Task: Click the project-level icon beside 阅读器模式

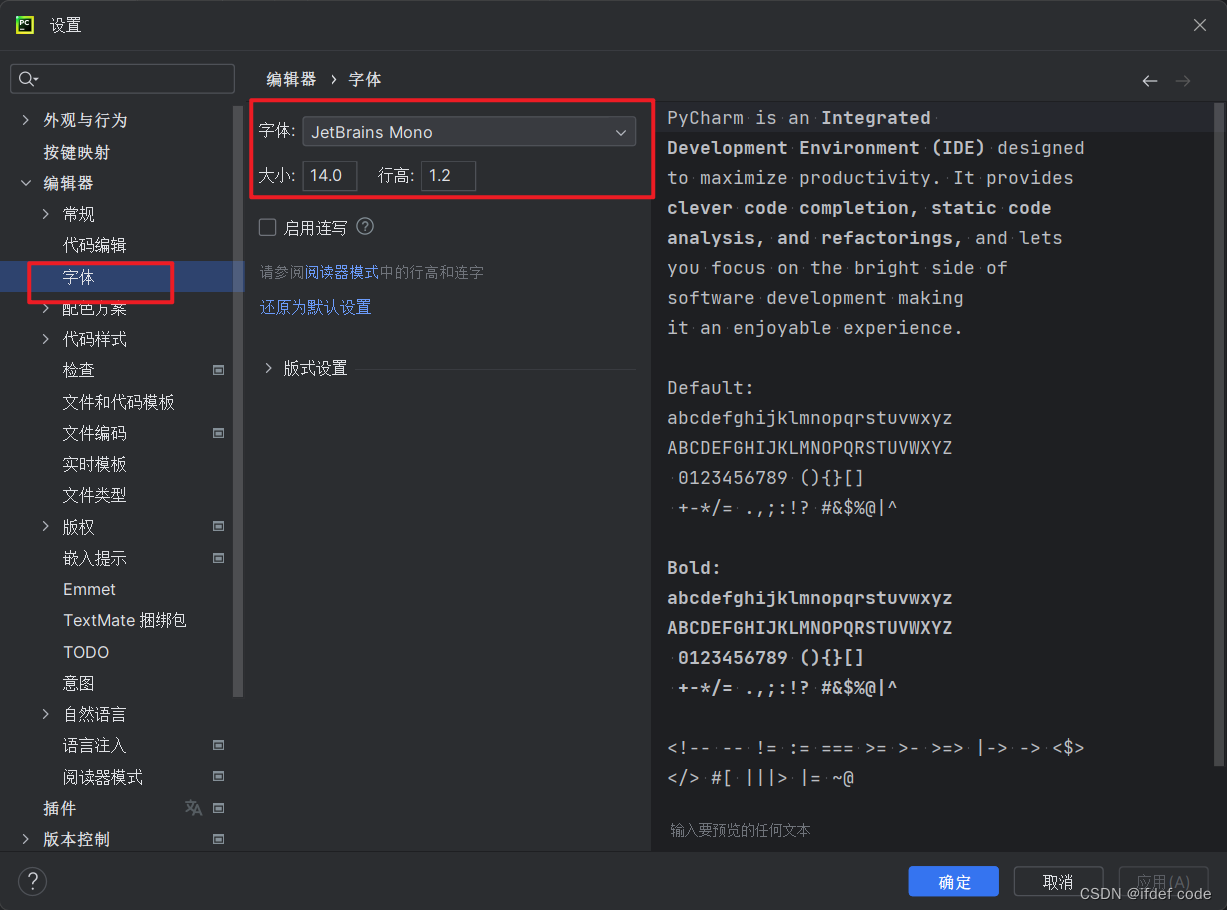Action: pos(218,776)
